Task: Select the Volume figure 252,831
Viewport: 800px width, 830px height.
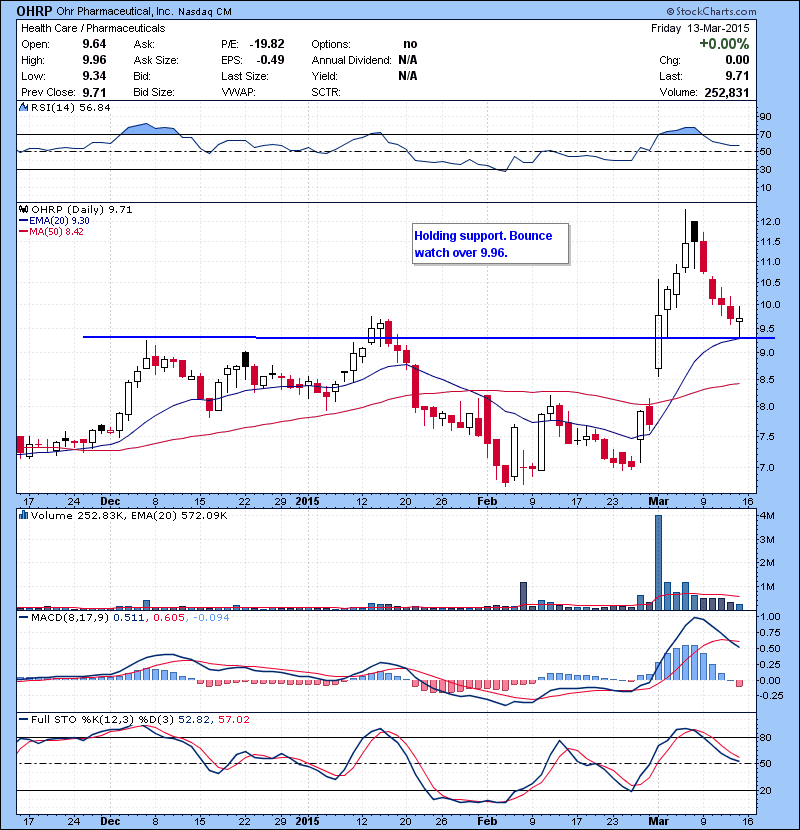Action: coord(727,93)
